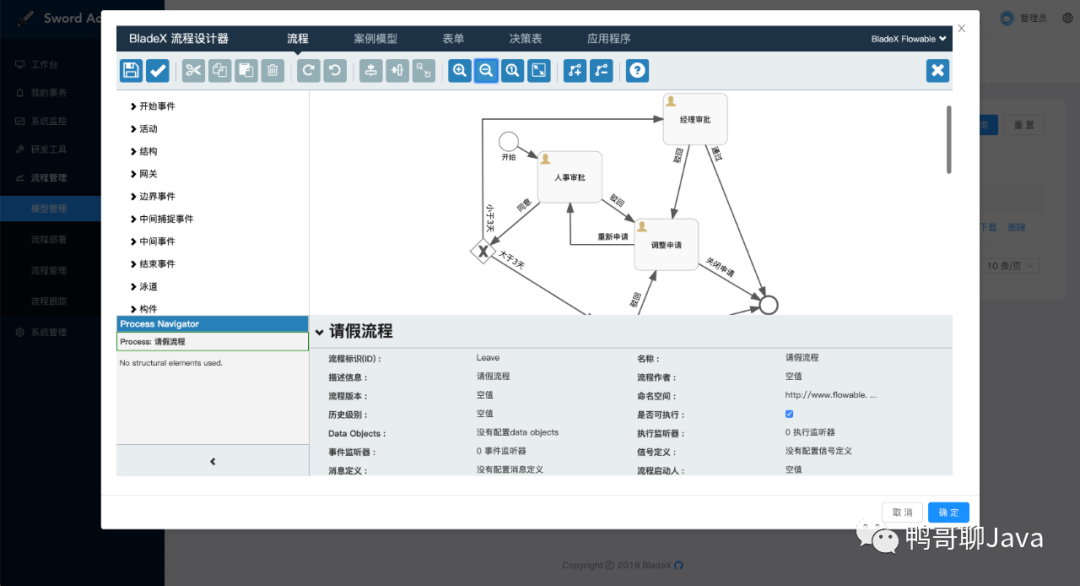
Task: Switch to the 应用程序 tab
Action: coord(609,39)
